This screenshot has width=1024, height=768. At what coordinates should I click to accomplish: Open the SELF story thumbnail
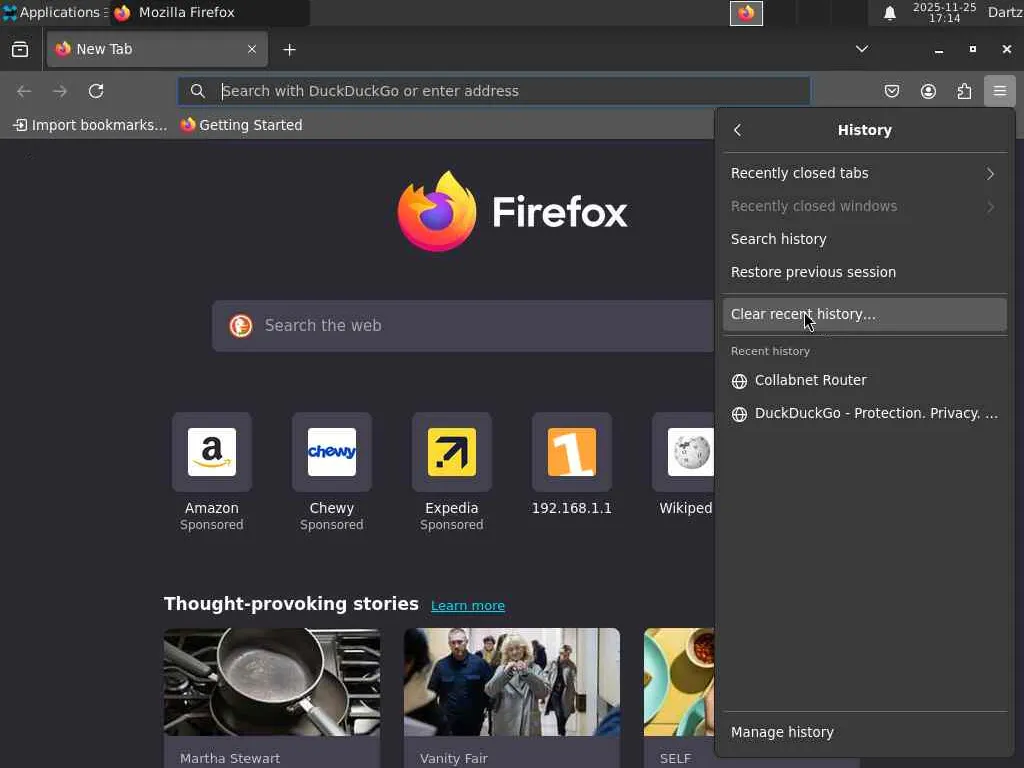tap(679, 682)
